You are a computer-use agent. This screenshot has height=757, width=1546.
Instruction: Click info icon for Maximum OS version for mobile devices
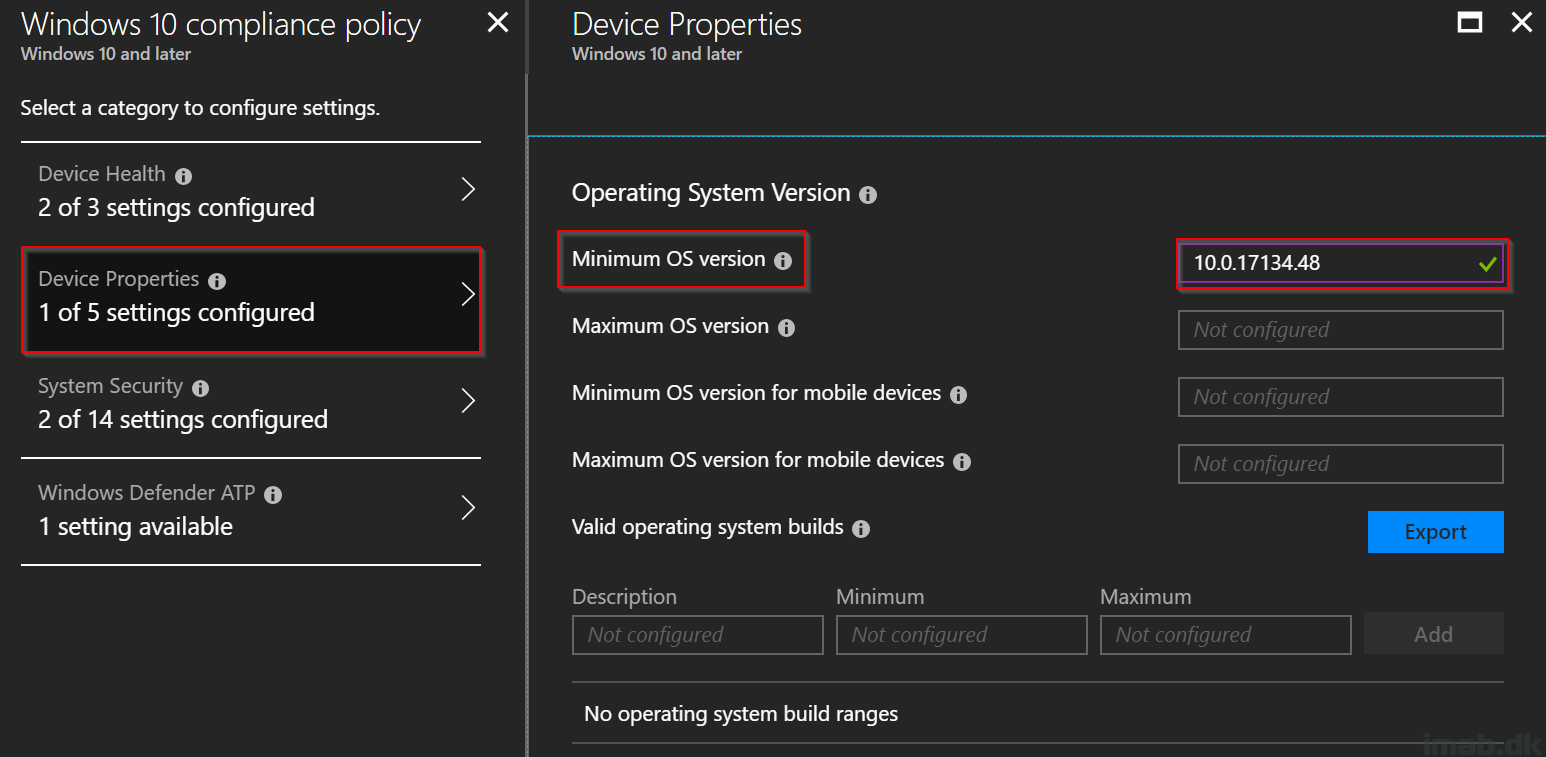(x=962, y=462)
